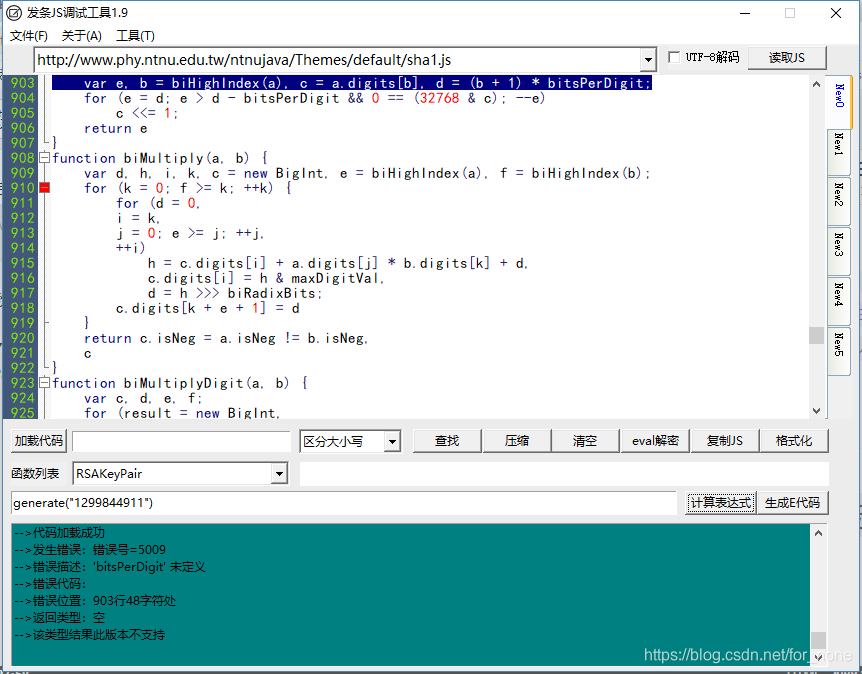Click output line '该类型结果此版本不支持'
Screen dimensions: 862x674
(x=89, y=635)
